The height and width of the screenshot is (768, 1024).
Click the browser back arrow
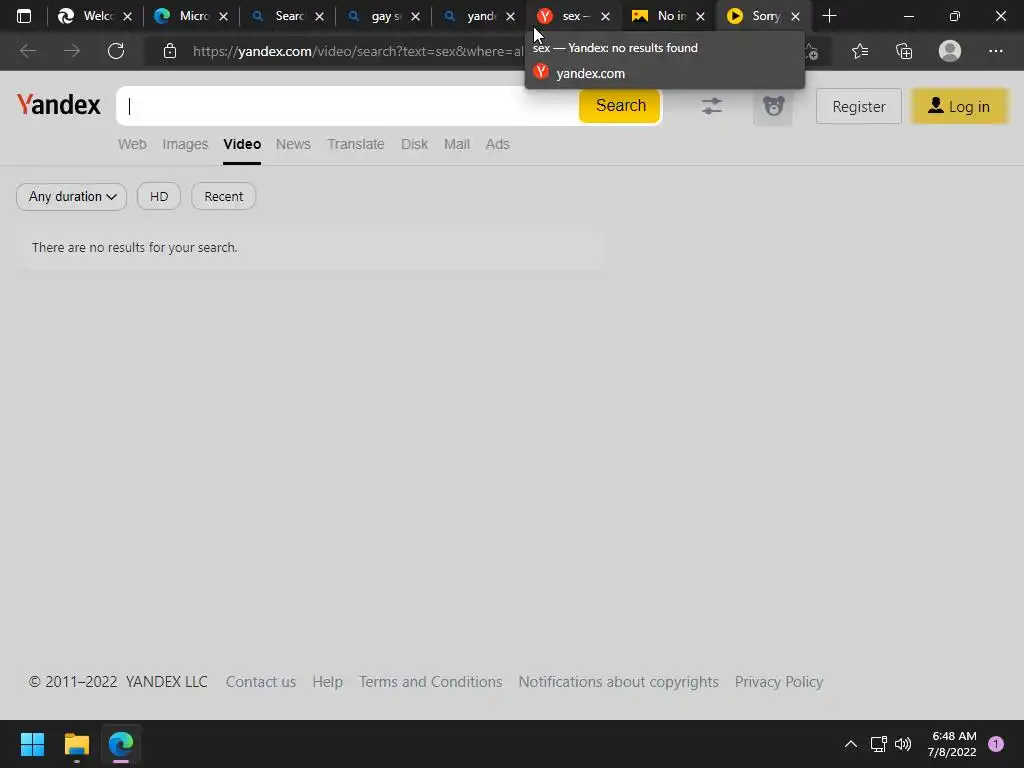(27, 51)
